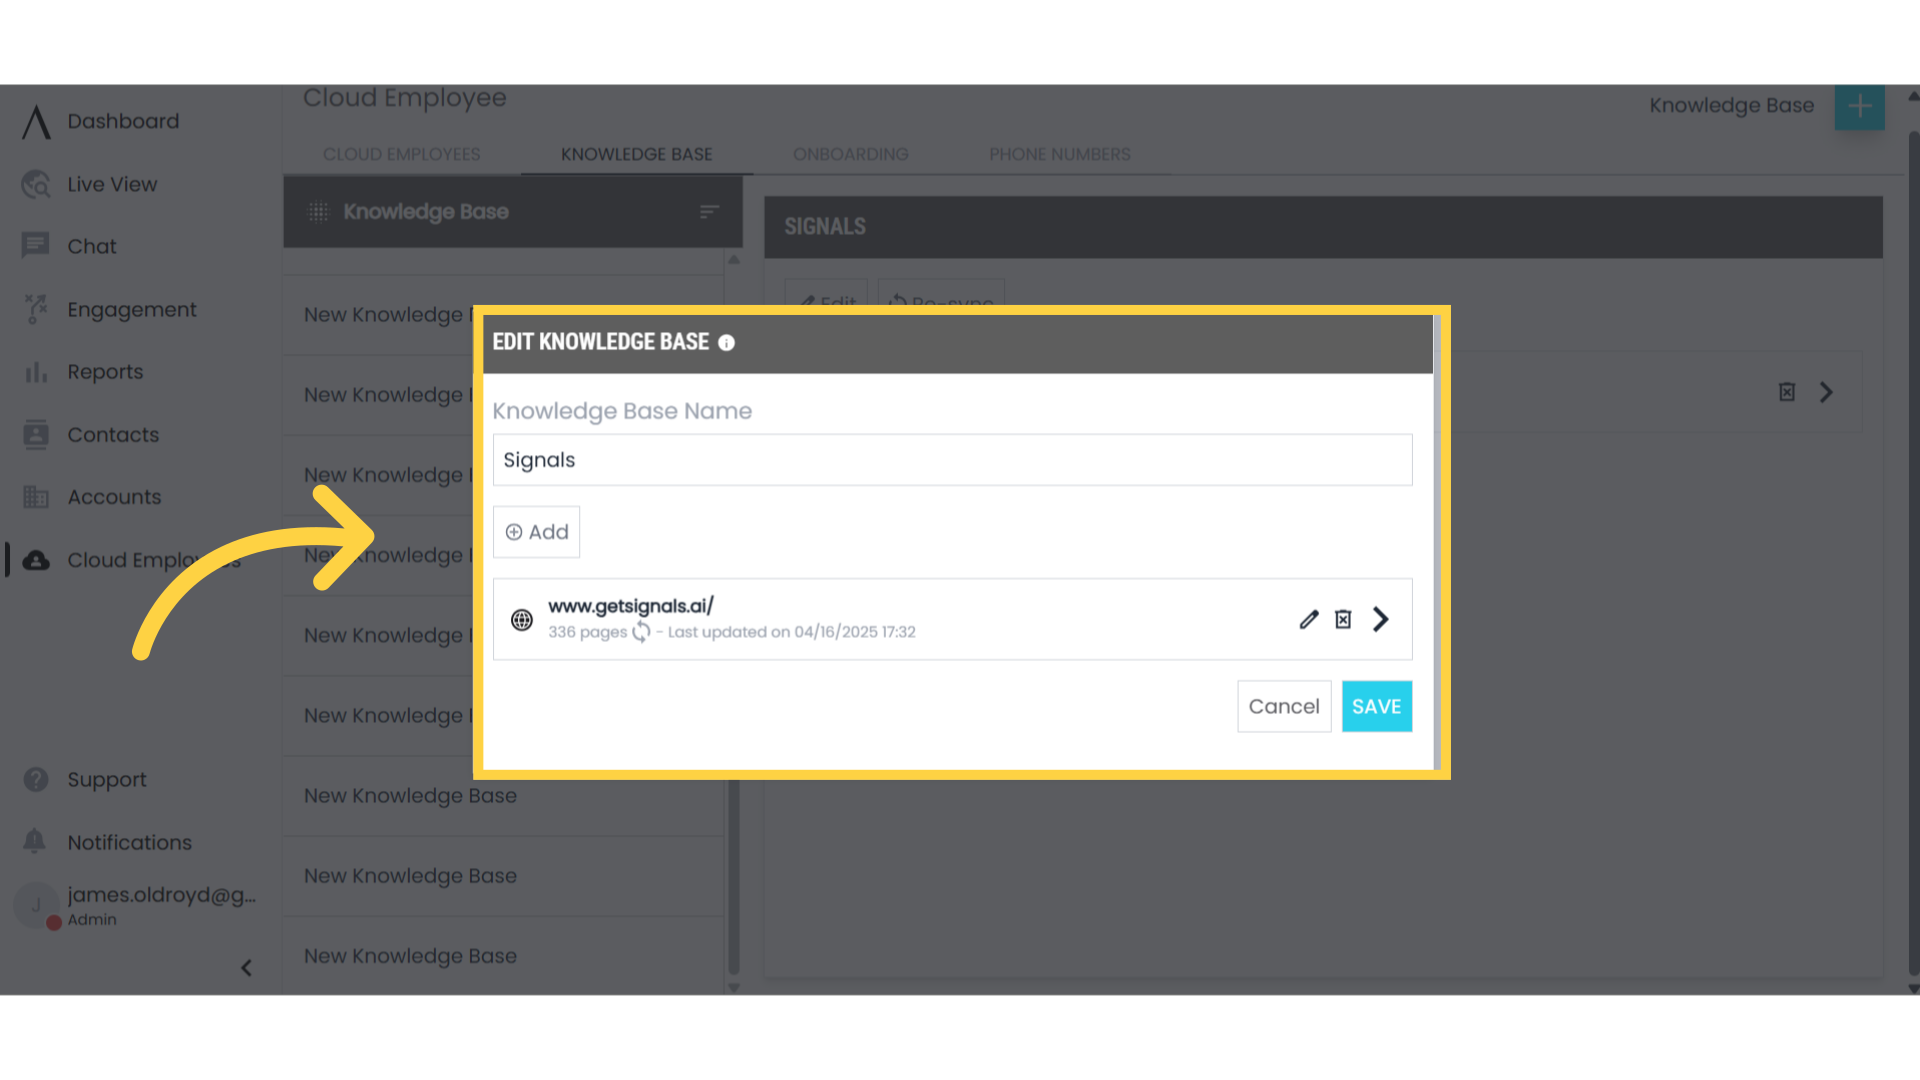
Task: Switch to Cloud Employees tab
Action: click(402, 154)
